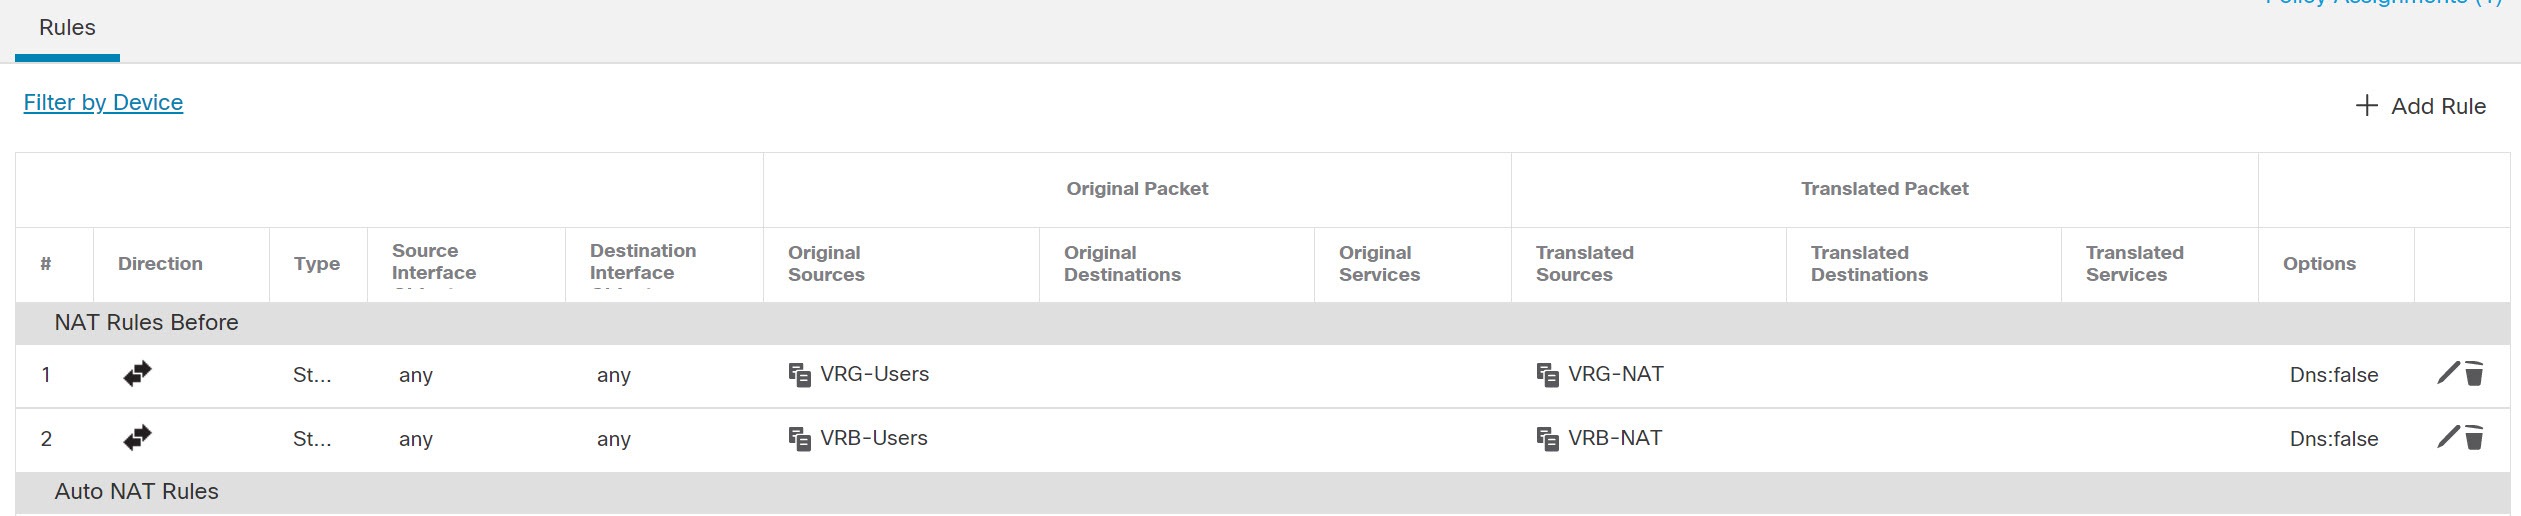Click the bidirectional arrow icon in rule 2
This screenshot has width=2521, height=516.
point(137,438)
